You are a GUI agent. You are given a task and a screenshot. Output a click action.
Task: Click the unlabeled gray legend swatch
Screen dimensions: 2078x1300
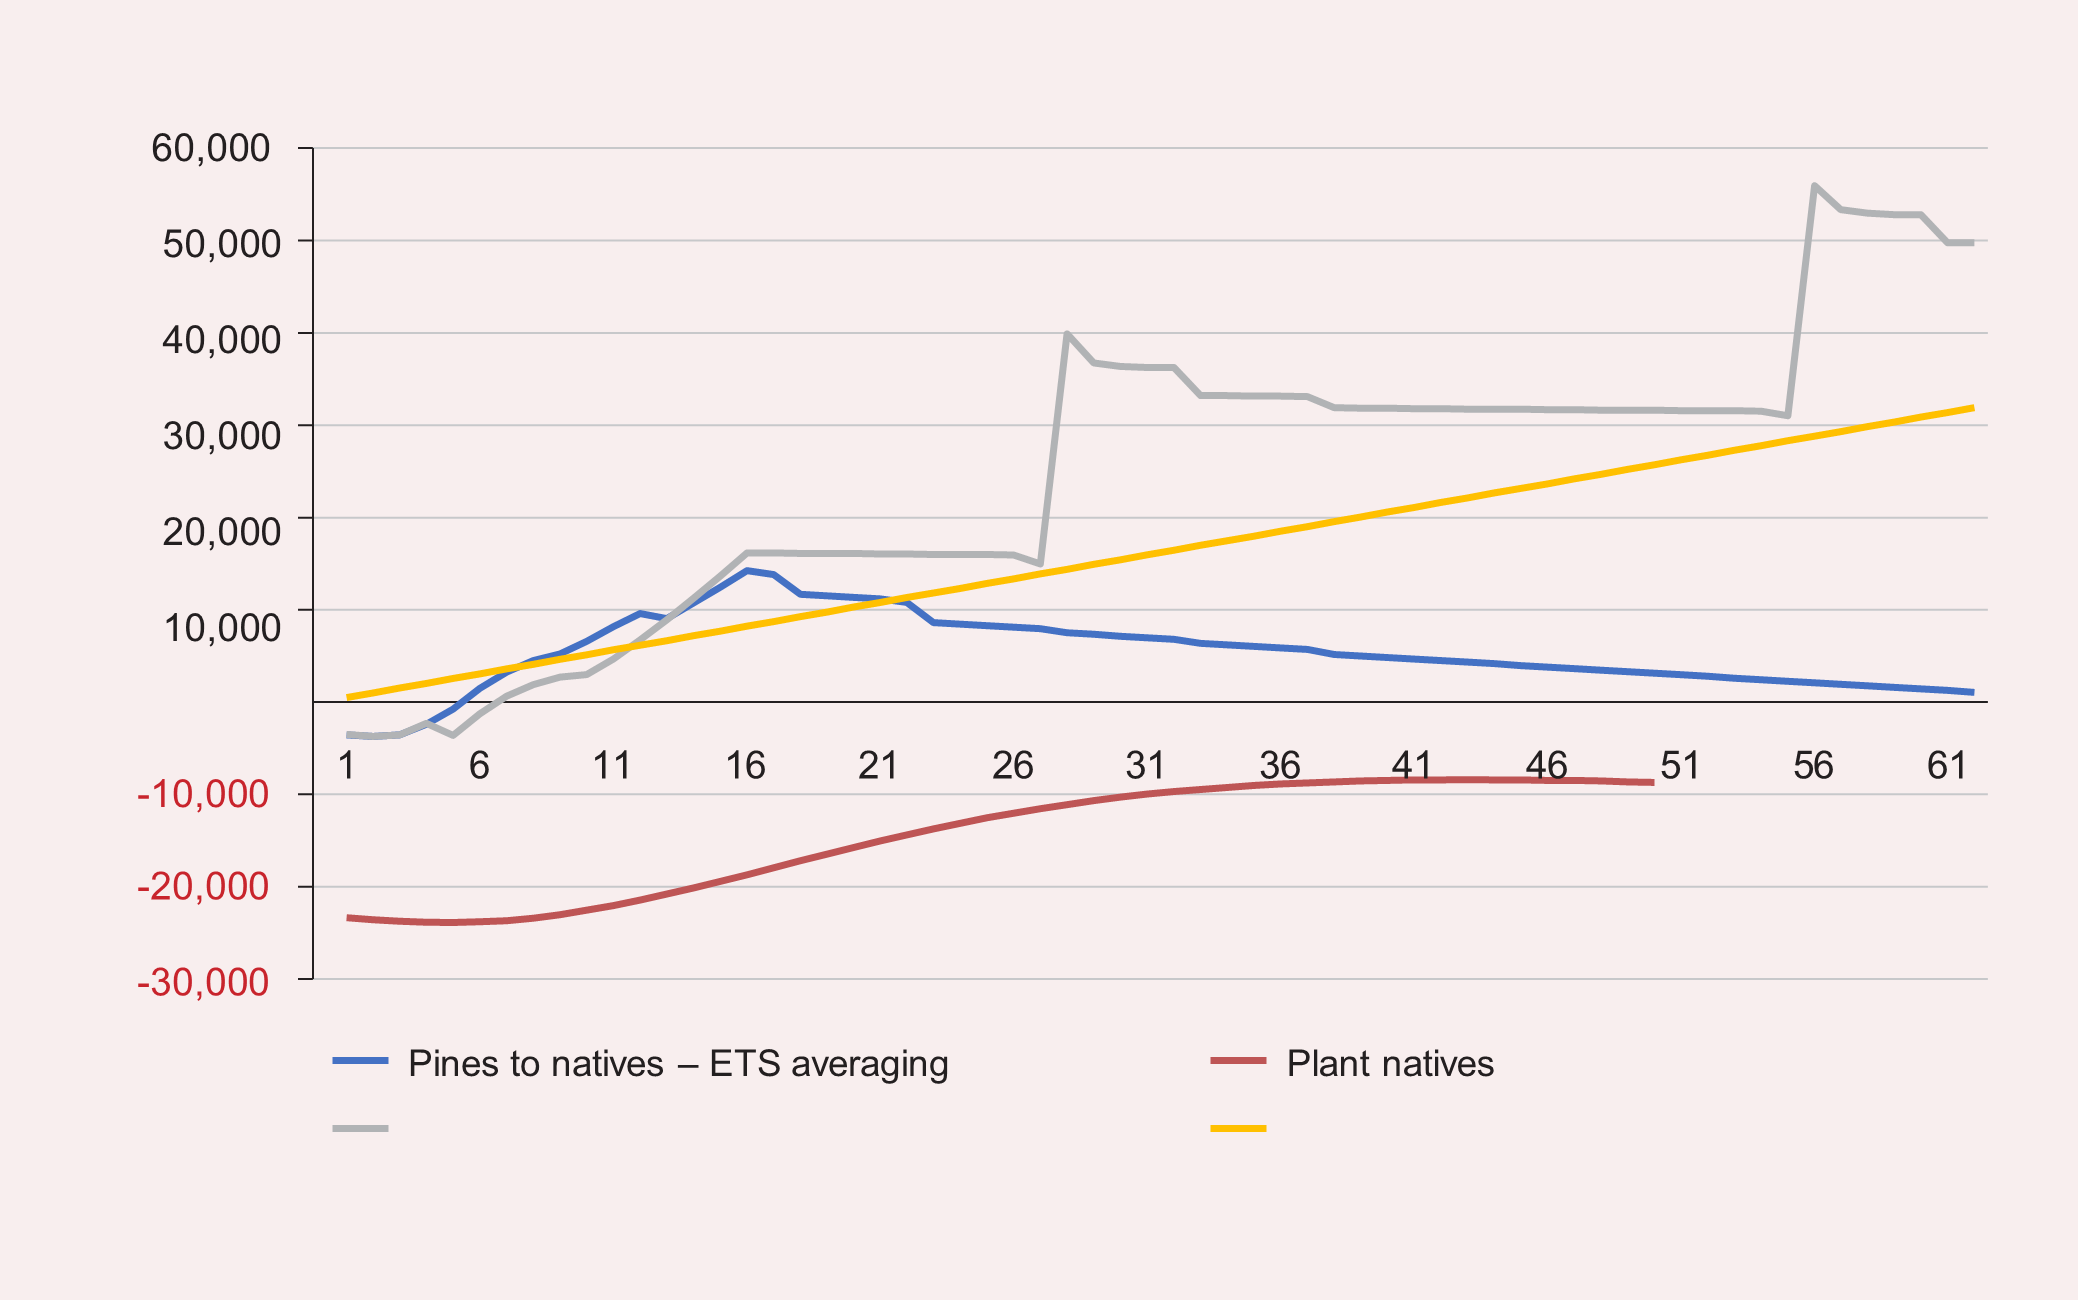coord(360,1128)
